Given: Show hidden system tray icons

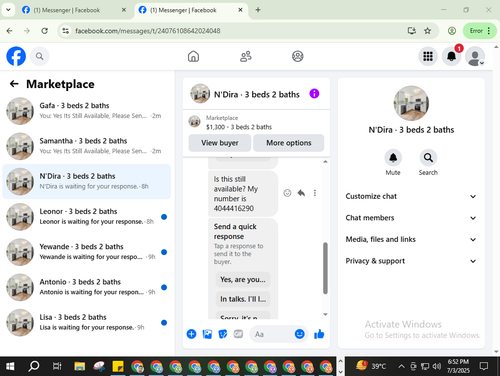Looking at the screenshot, I should pyautogui.click(x=401, y=367).
